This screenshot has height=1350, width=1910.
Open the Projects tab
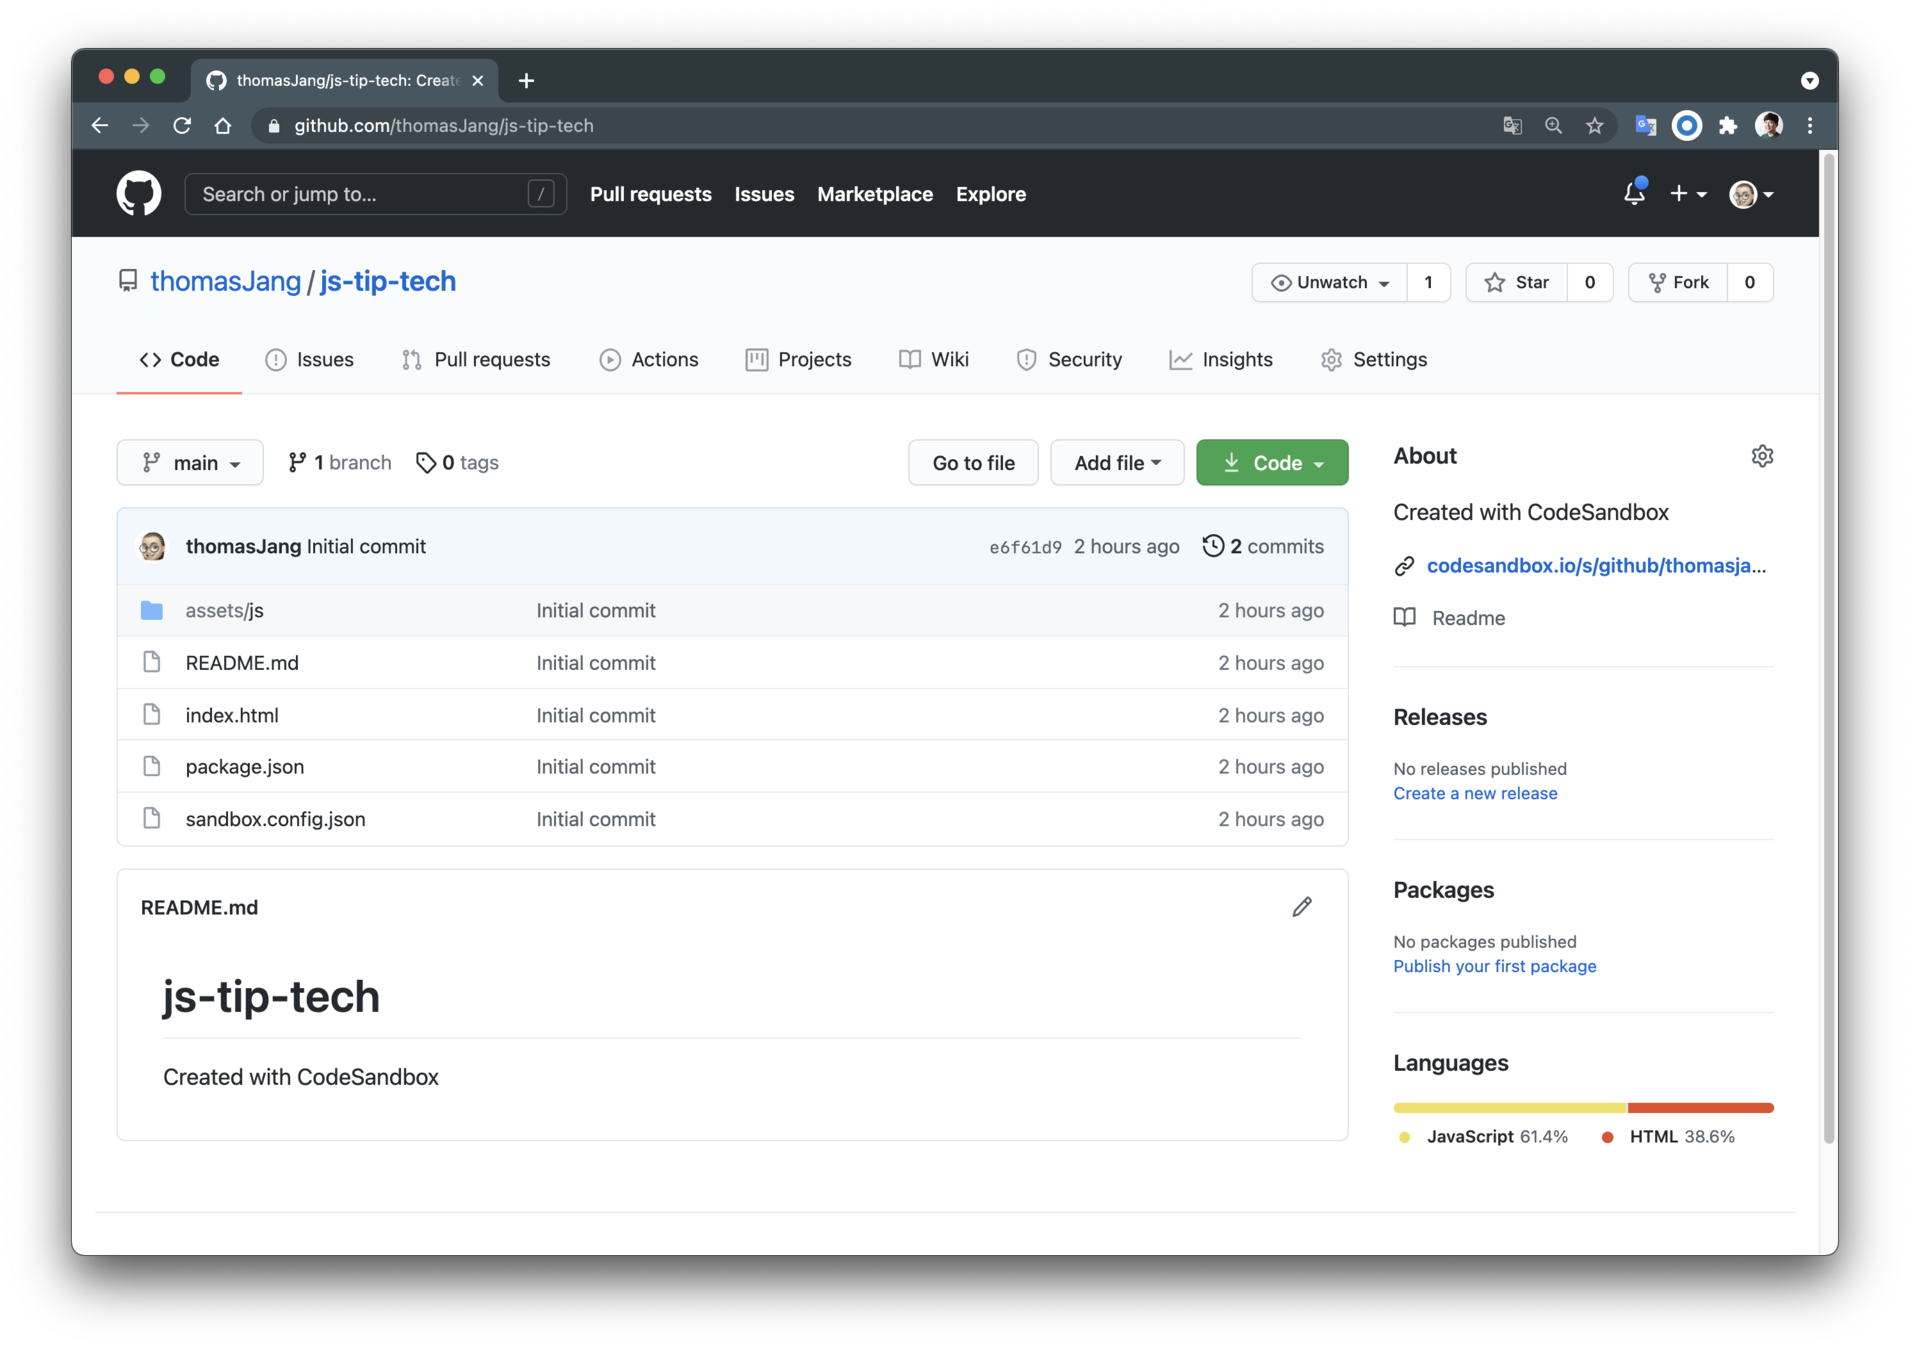coord(798,359)
